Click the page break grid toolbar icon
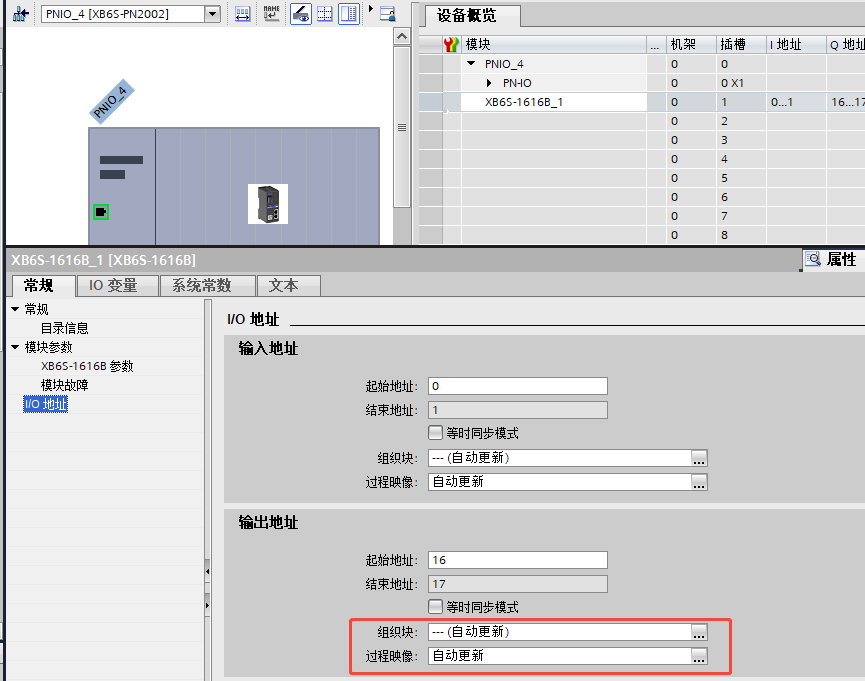This screenshot has height=681, width=865. [324, 13]
